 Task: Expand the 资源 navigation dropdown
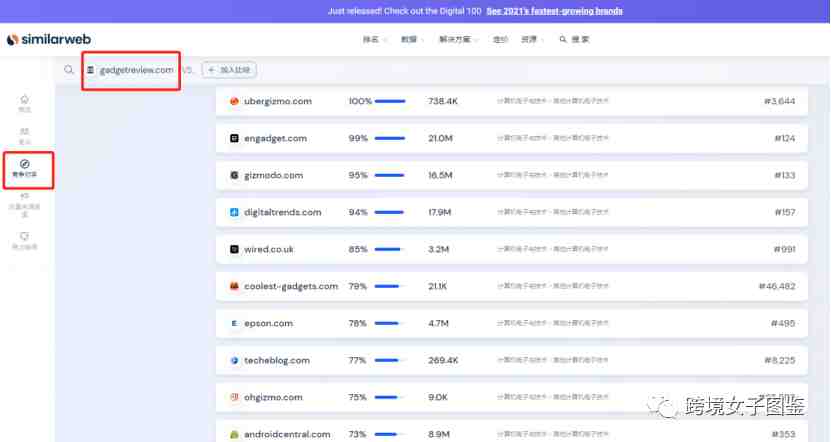point(532,39)
